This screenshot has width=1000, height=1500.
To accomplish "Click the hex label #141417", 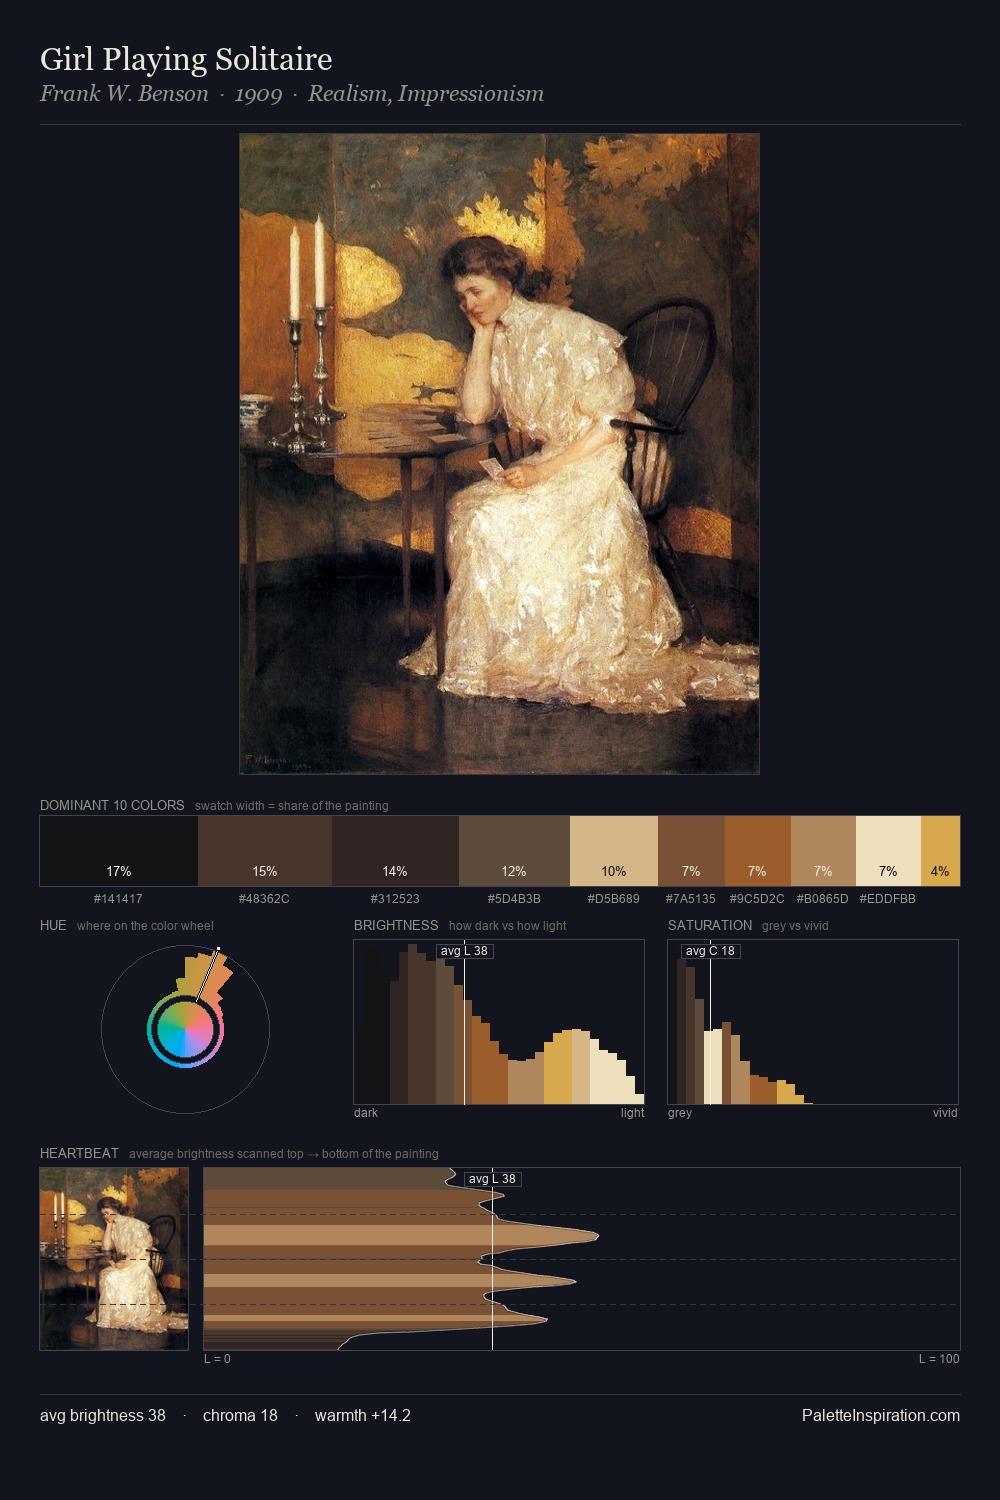I will [x=118, y=899].
